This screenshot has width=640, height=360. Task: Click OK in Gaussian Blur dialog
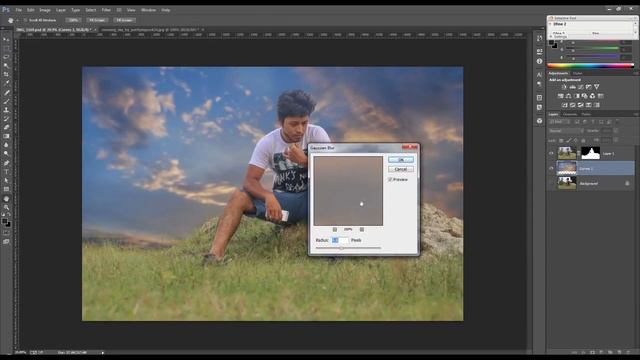point(401,160)
